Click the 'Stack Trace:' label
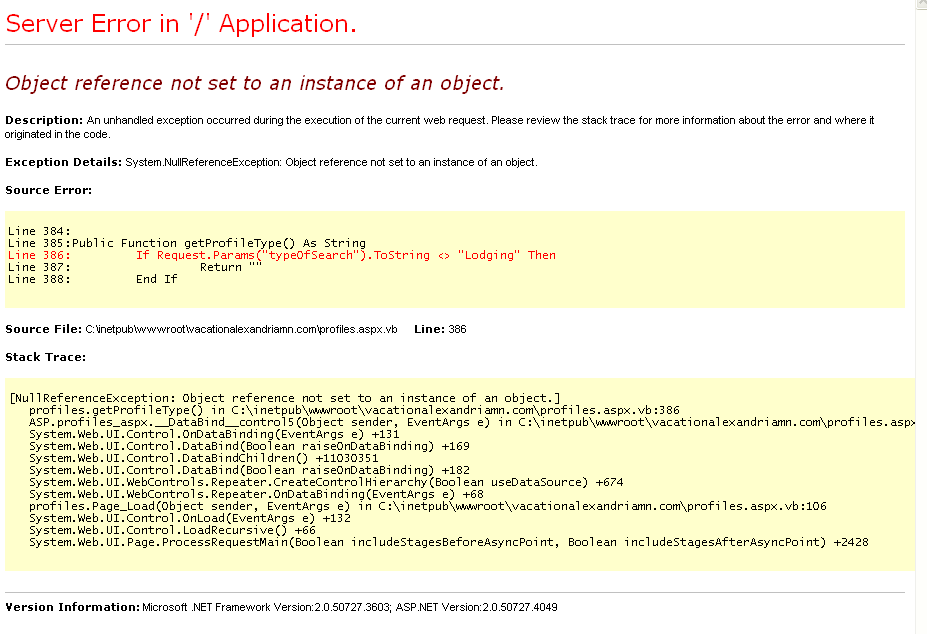The width and height of the screenshot is (927, 634). pos(46,357)
